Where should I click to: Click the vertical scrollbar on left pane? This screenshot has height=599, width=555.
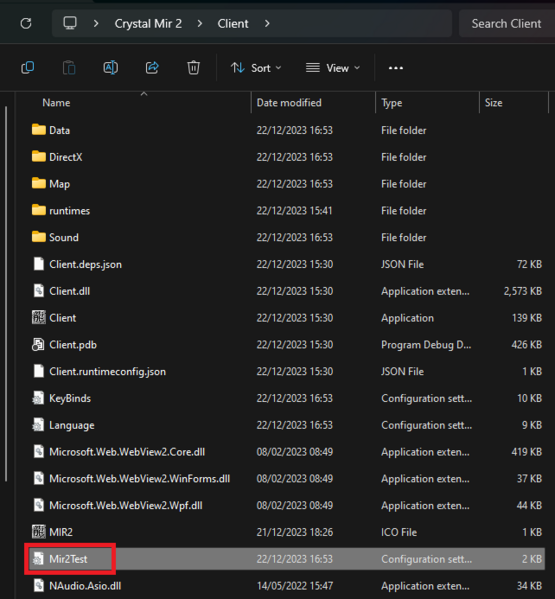[x=6, y=294]
